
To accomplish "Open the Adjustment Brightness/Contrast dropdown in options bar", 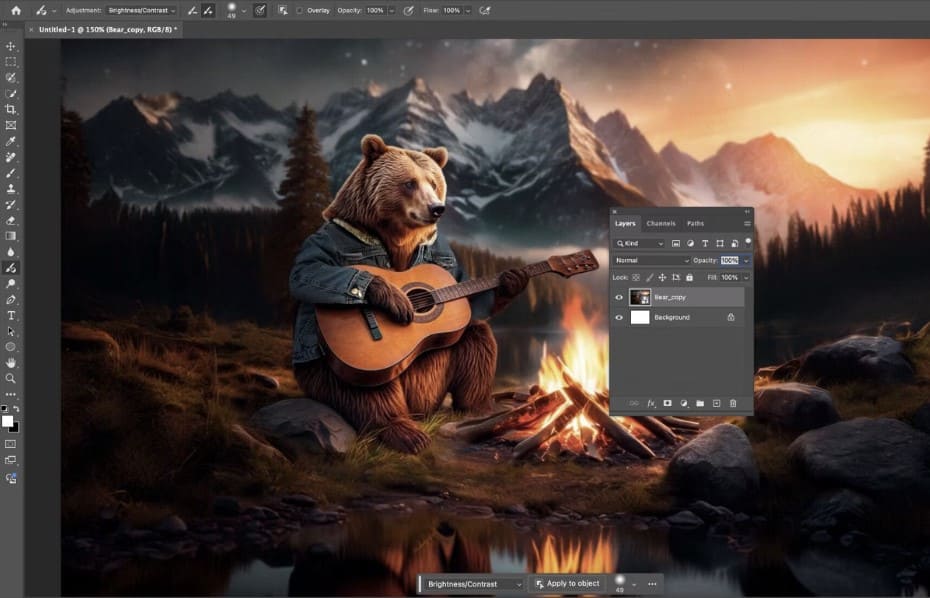I will [141, 10].
